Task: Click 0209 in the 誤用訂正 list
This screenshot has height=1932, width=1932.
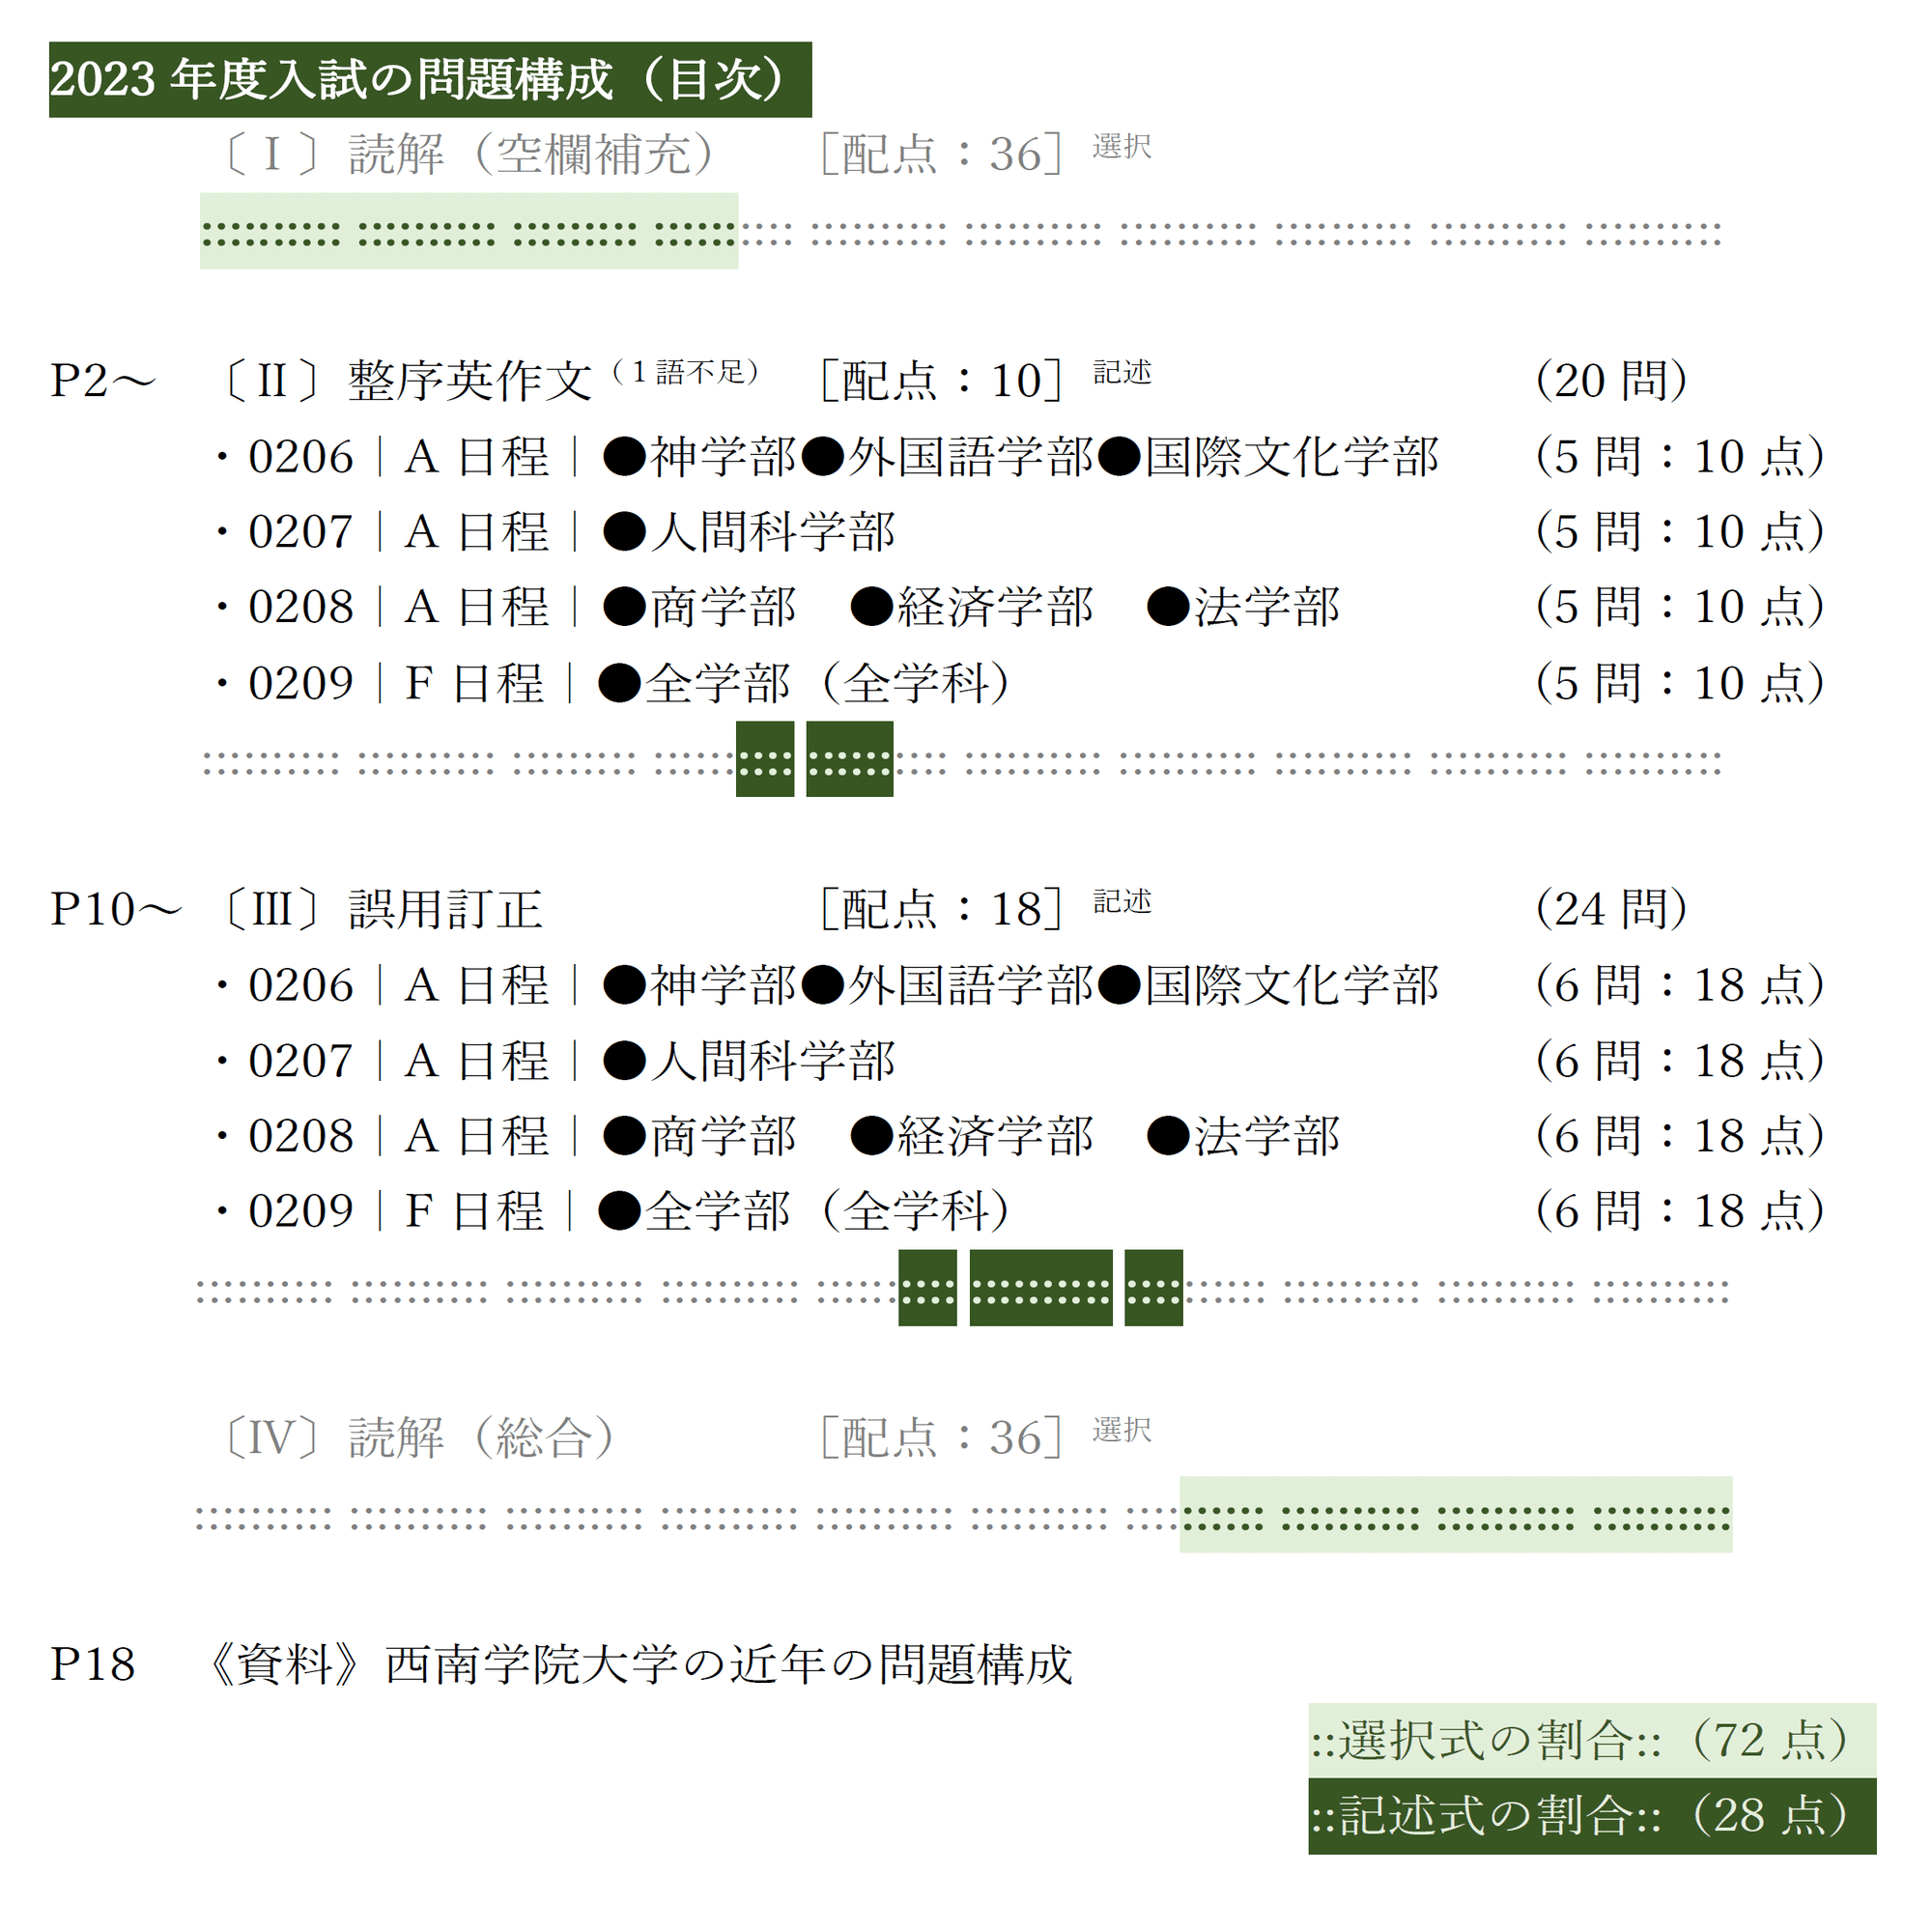Action: pyautogui.click(x=301, y=1211)
